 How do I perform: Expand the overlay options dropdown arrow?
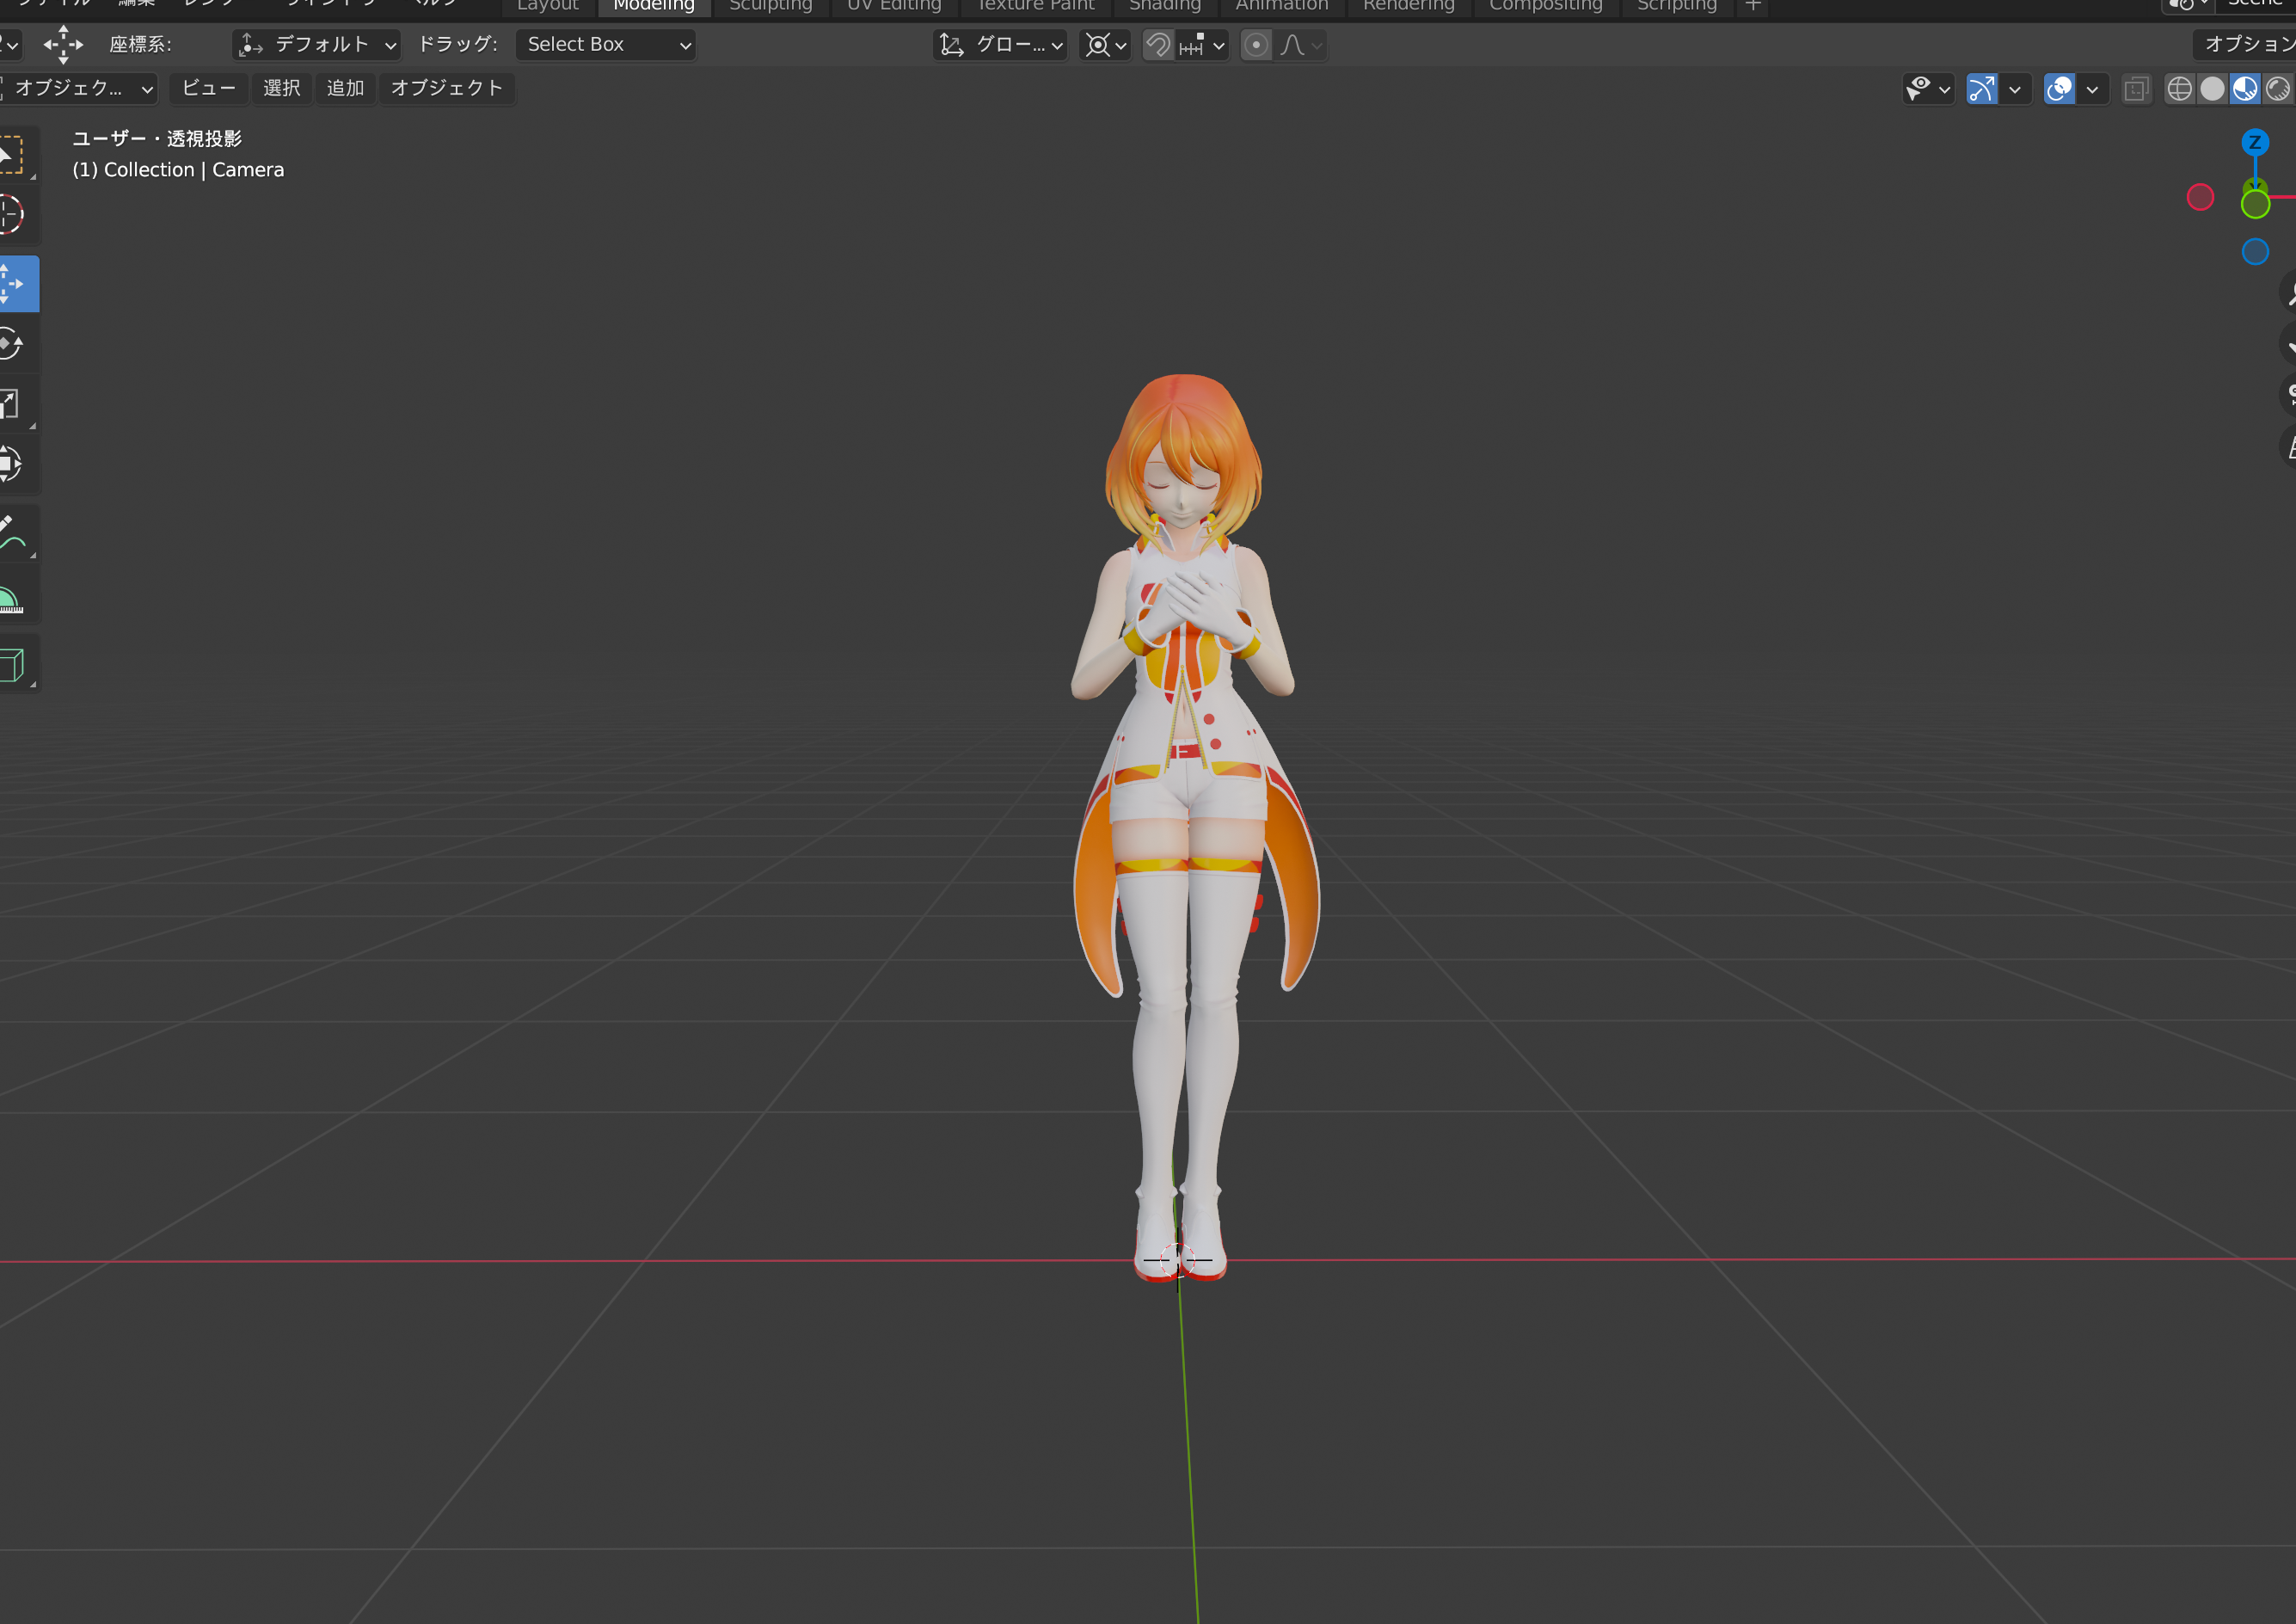tap(2092, 89)
